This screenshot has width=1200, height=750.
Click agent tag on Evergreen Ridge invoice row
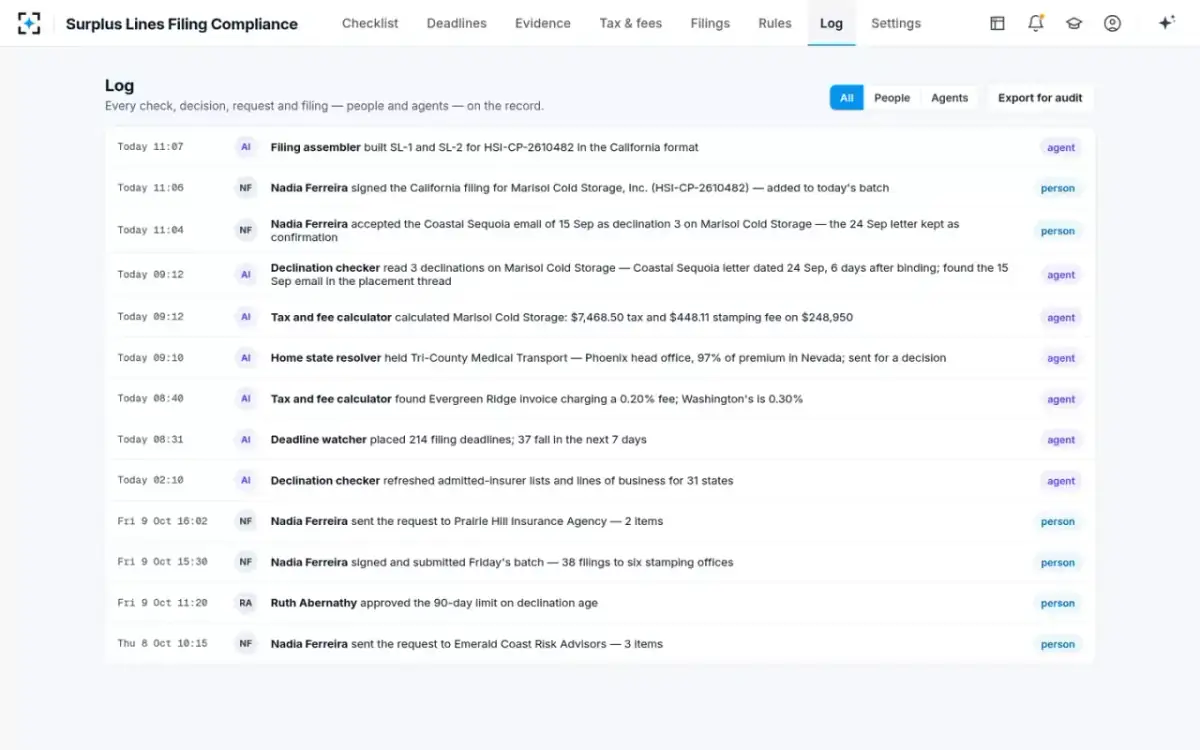(1061, 399)
